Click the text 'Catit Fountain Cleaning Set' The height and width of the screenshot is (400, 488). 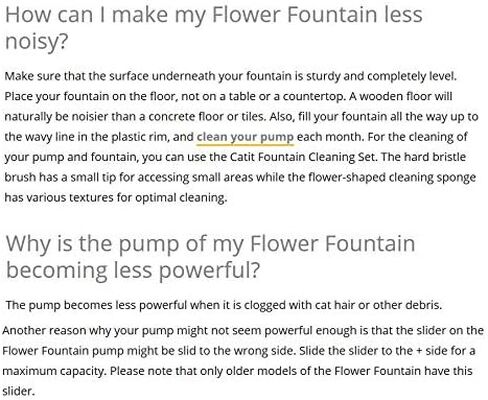(303, 157)
